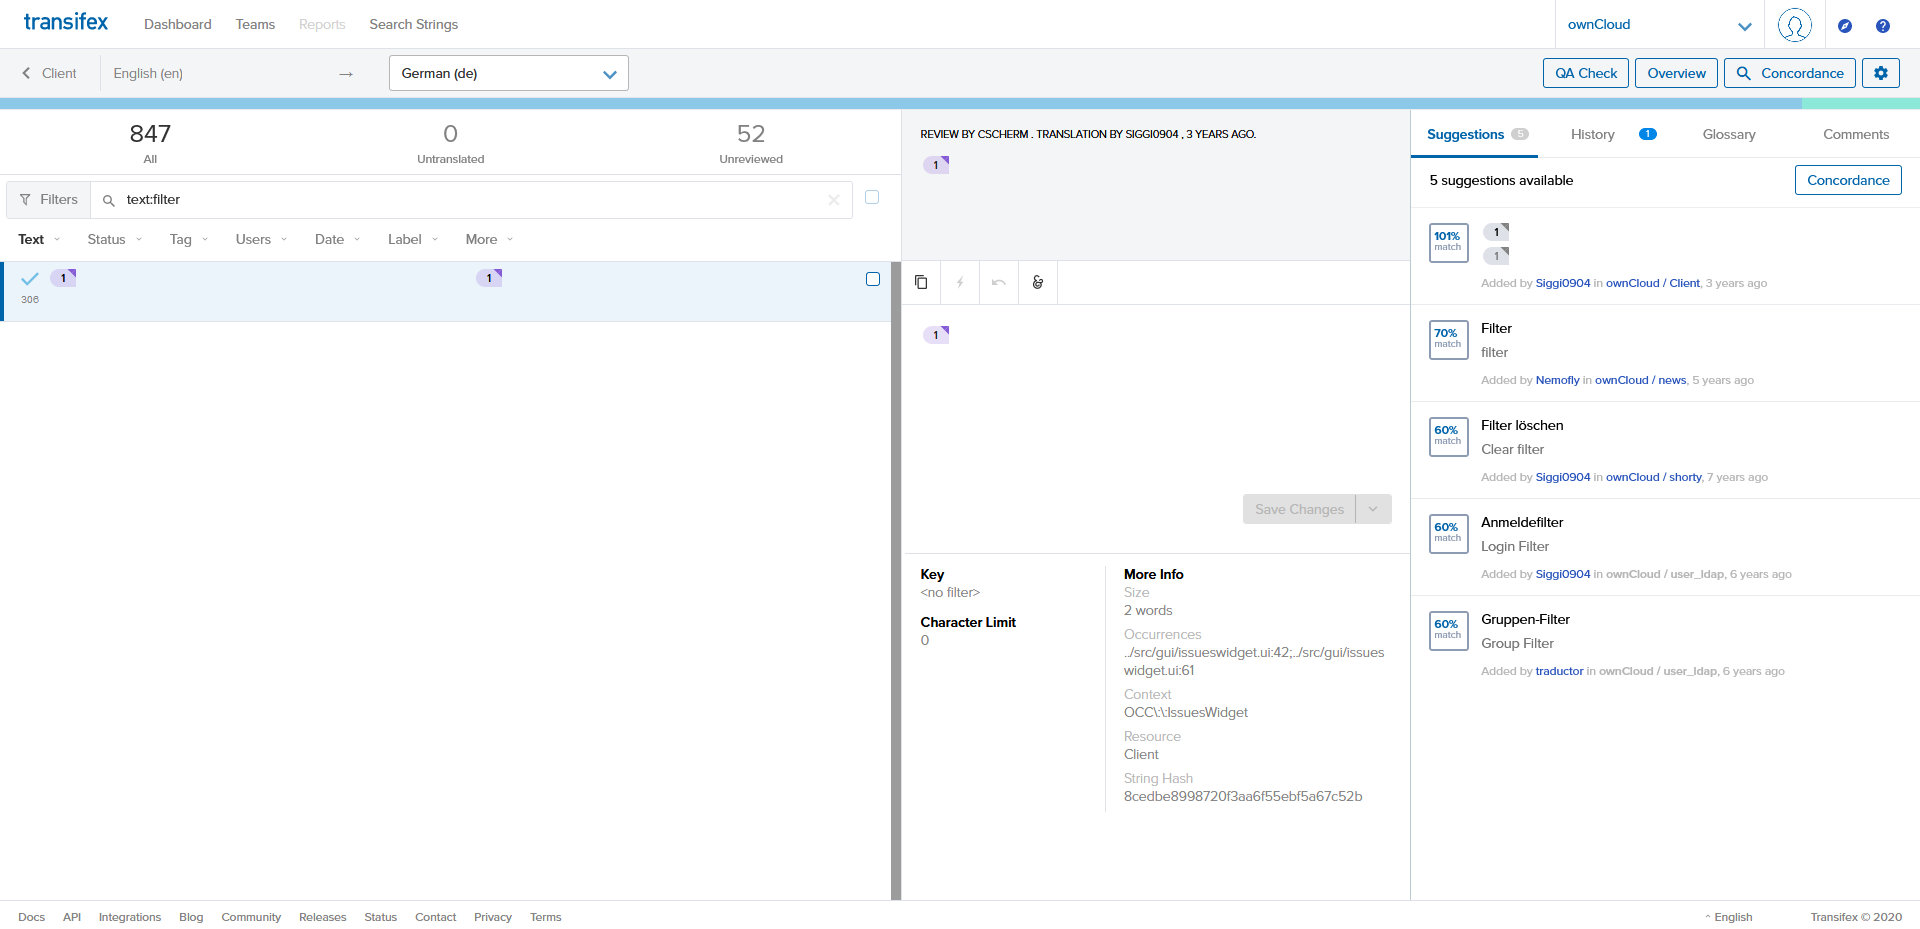Clear the search filter text
The width and height of the screenshot is (1920, 929).
pyautogui.click(x=834, y=200)
